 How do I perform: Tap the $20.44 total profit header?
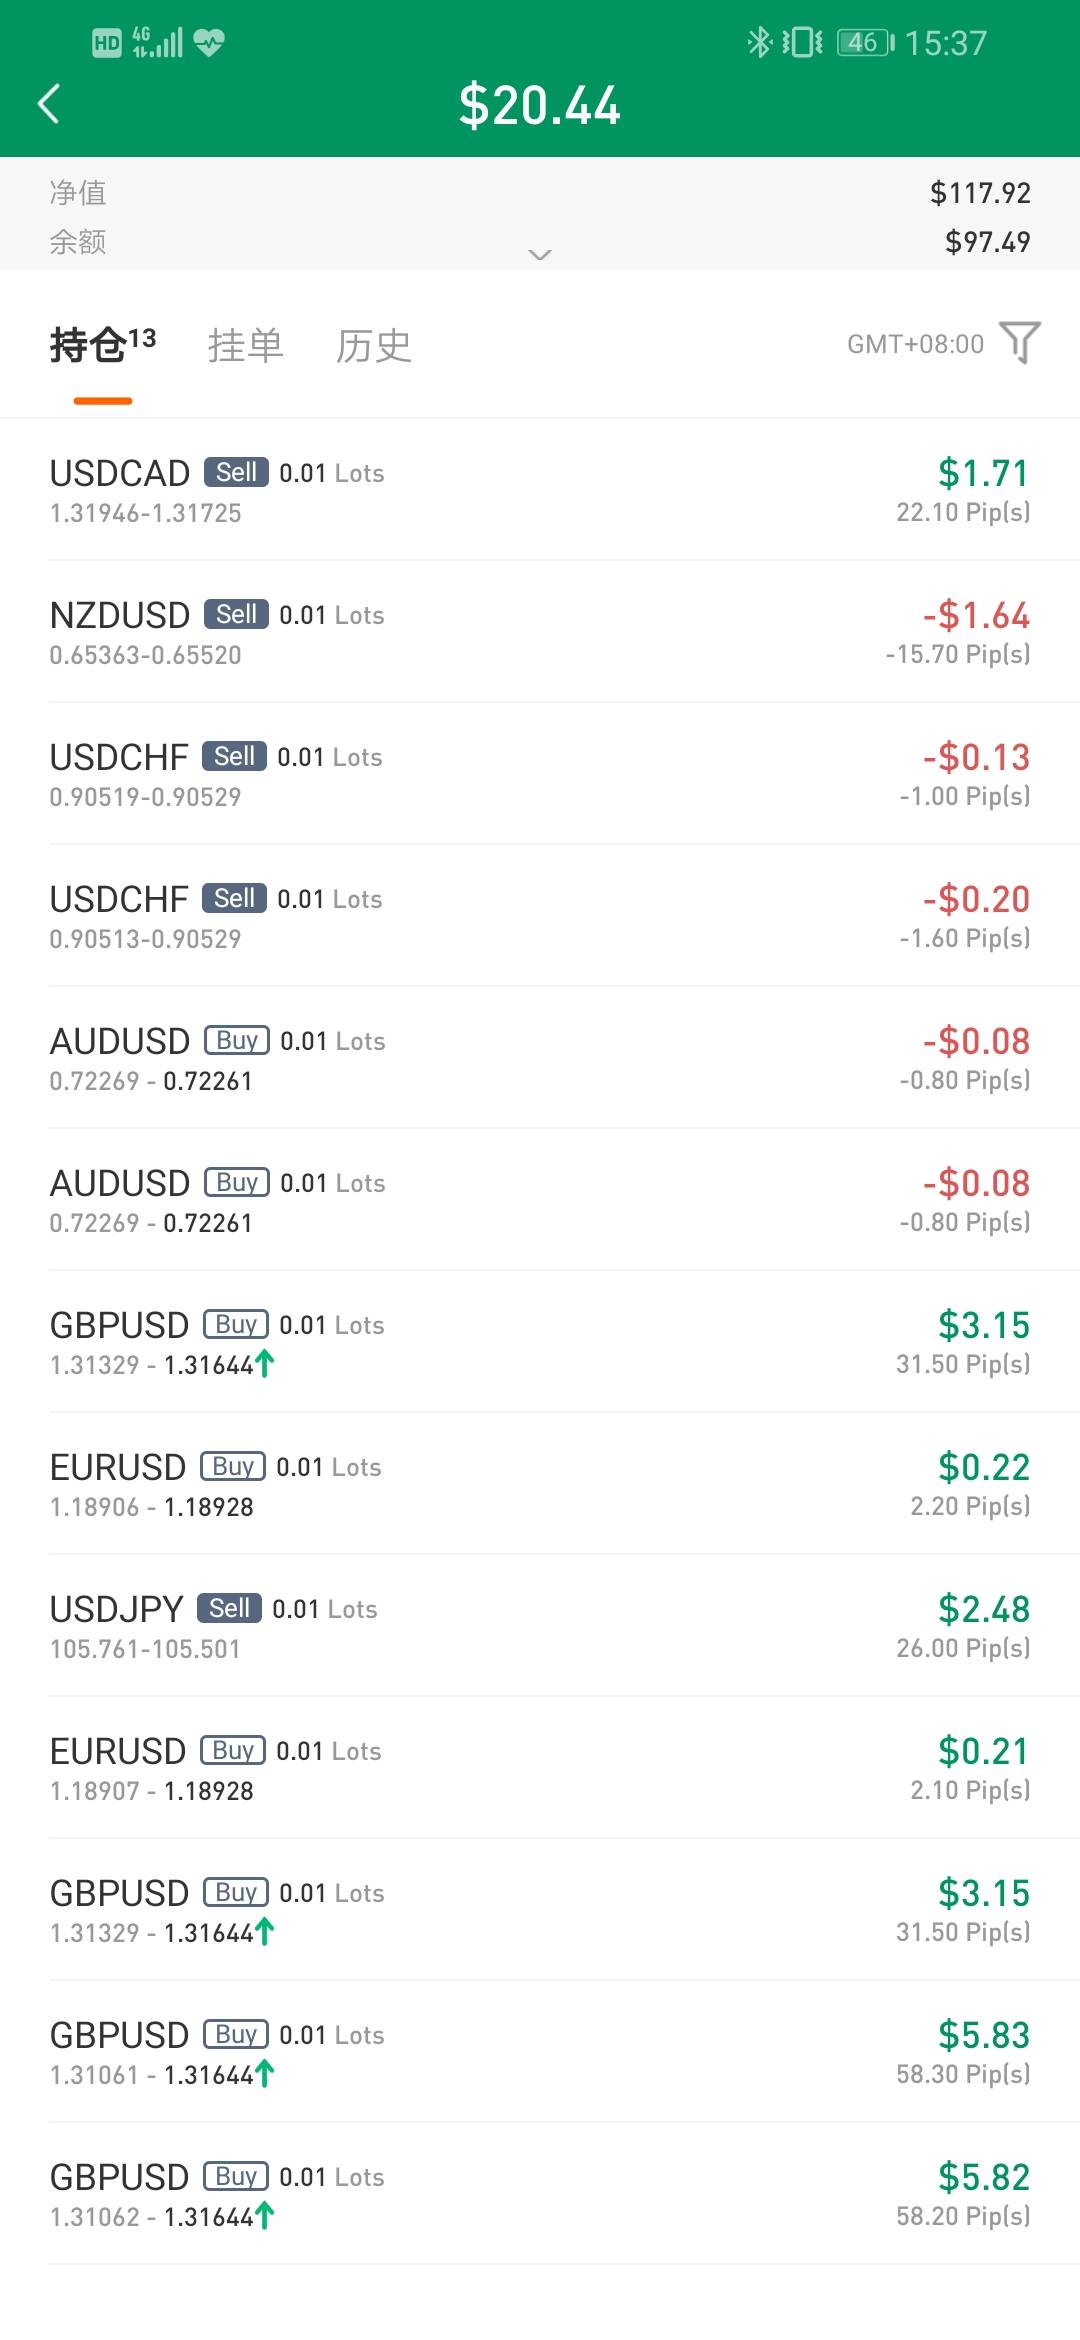(x=540, y=105)
